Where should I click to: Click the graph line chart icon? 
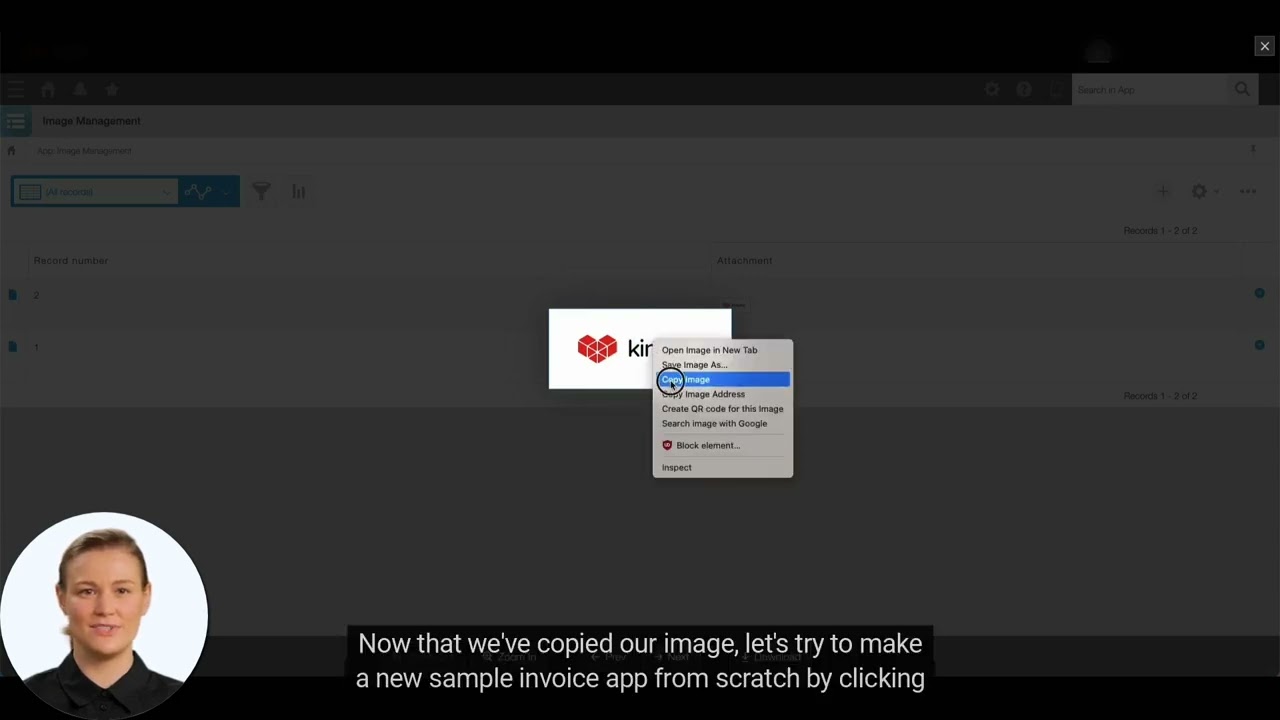(198, 192)
